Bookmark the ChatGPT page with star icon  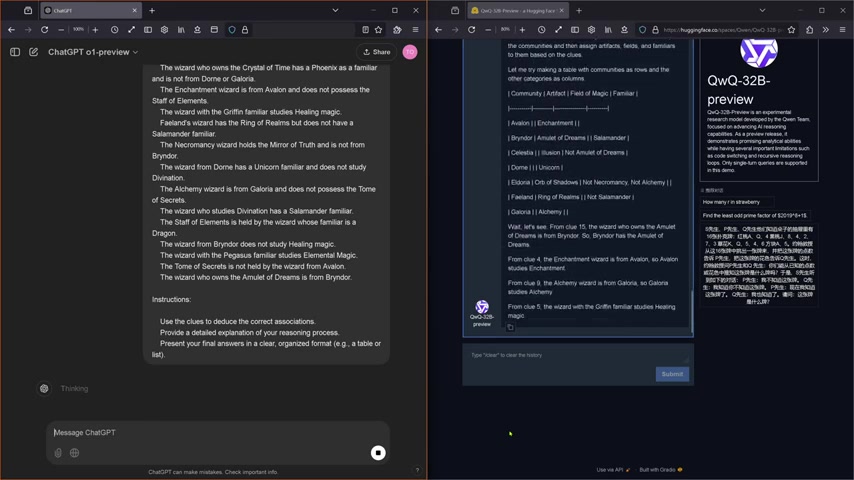coord(379,30)
